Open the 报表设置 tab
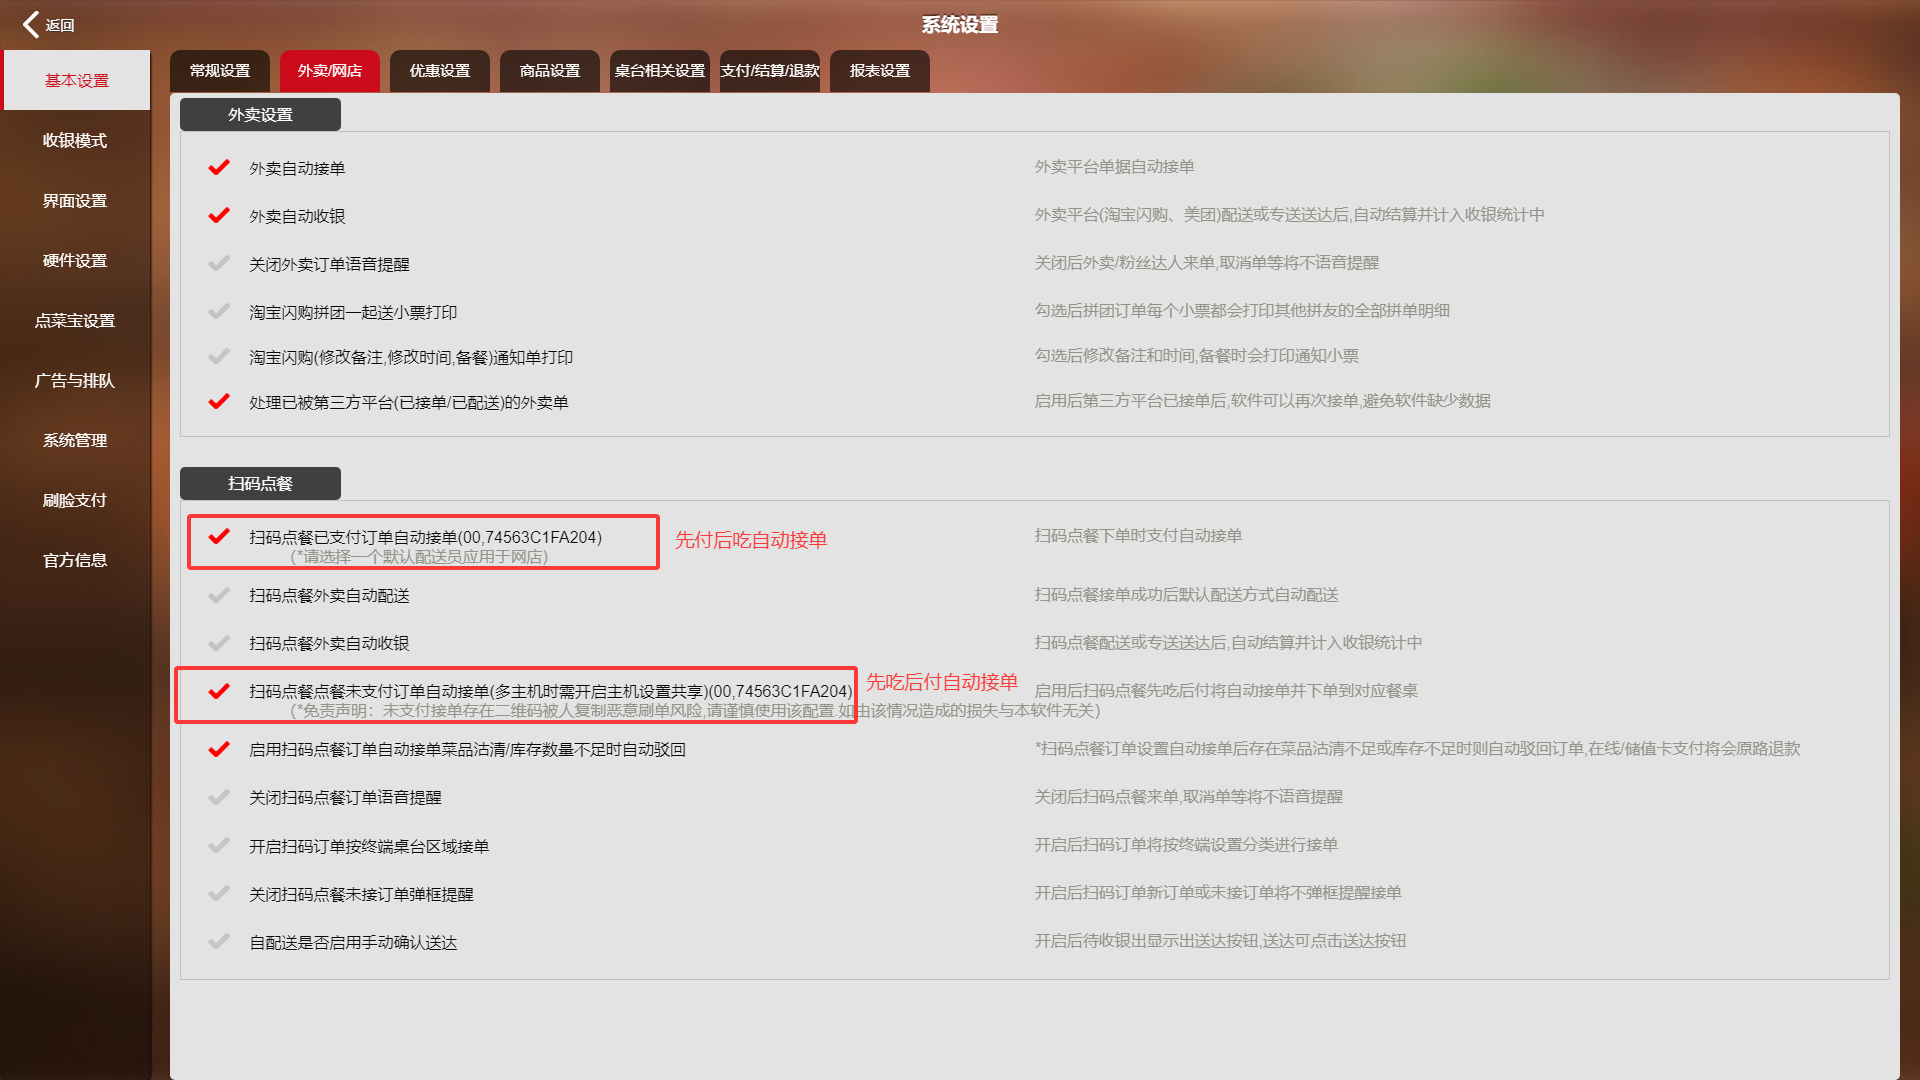Screen dimensions: 1920x1080 (880, 71)
